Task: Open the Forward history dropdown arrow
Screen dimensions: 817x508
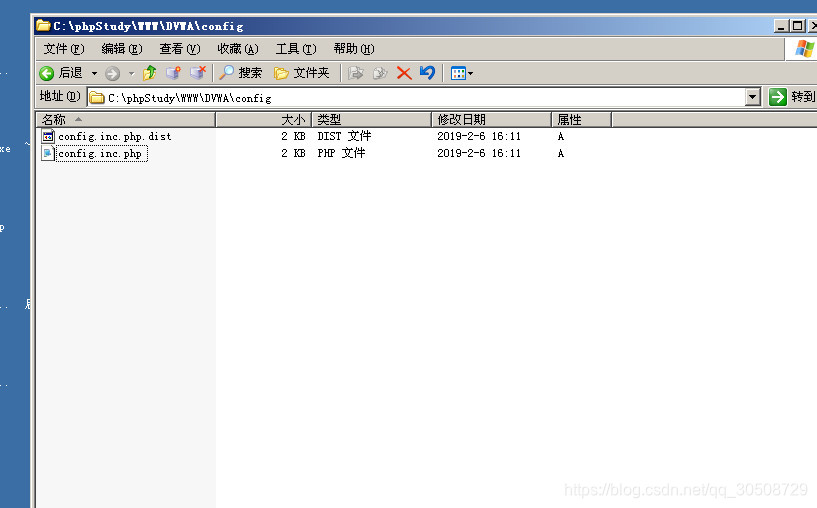Action: point(131,73)
